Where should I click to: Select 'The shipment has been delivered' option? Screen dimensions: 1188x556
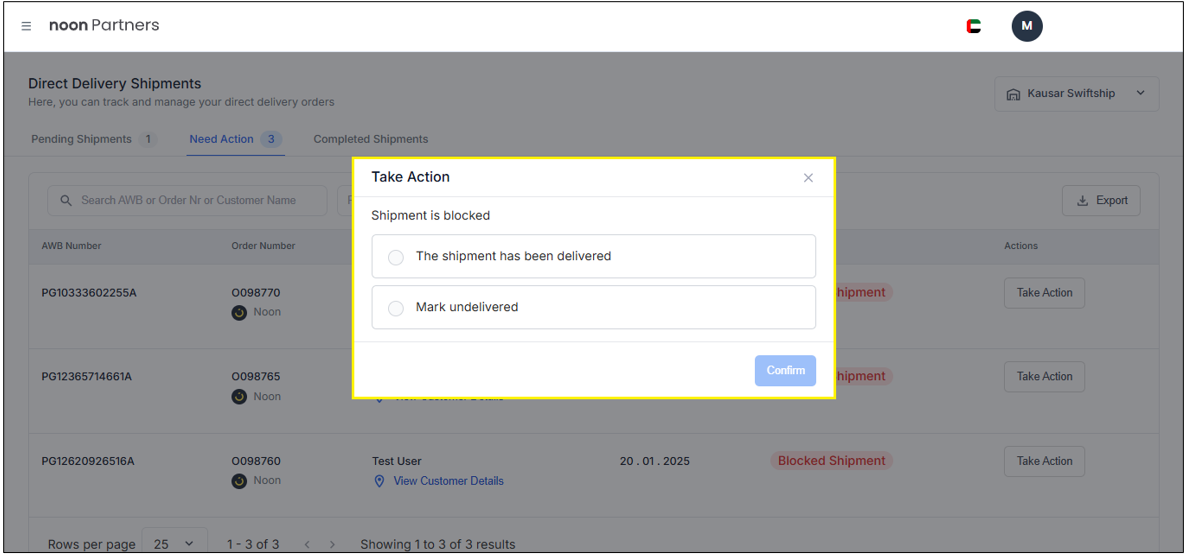click(x=396, y=257)
